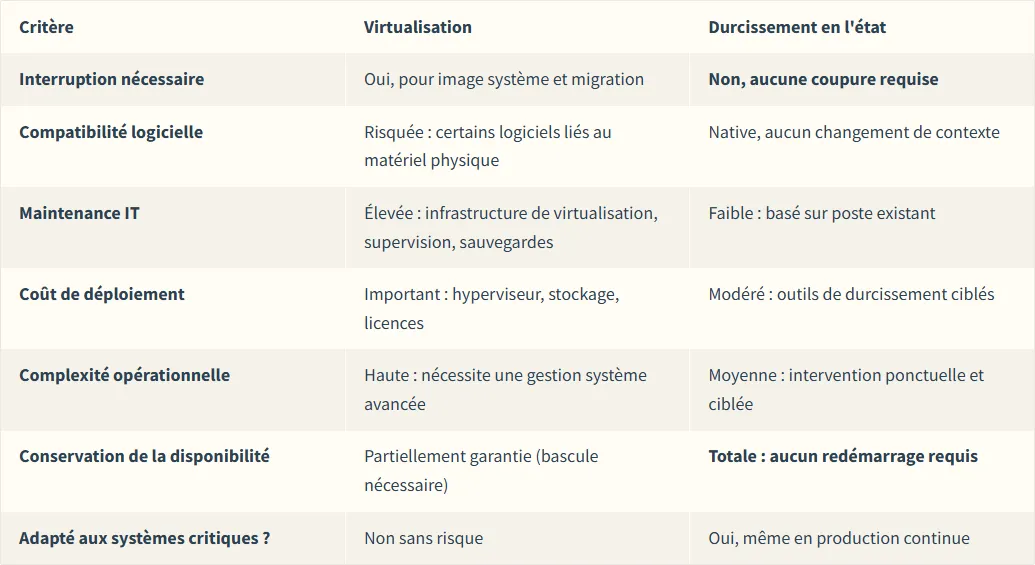Screen dimensions: 1035x565
Task: Select "Totale : aucun redémarrage requis" text
Action: [843, 456]
